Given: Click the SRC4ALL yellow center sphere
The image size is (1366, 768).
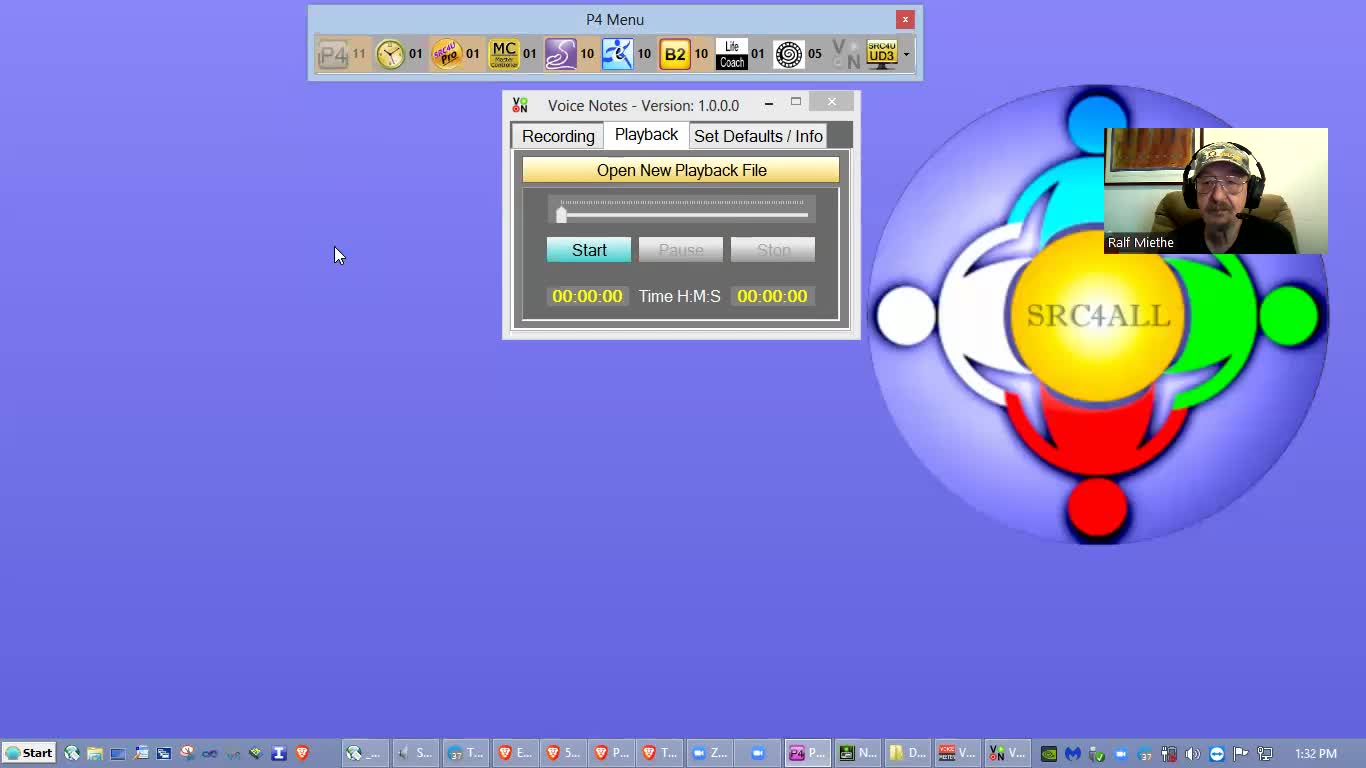Looking at the screenshot, I should (1098, 316).
